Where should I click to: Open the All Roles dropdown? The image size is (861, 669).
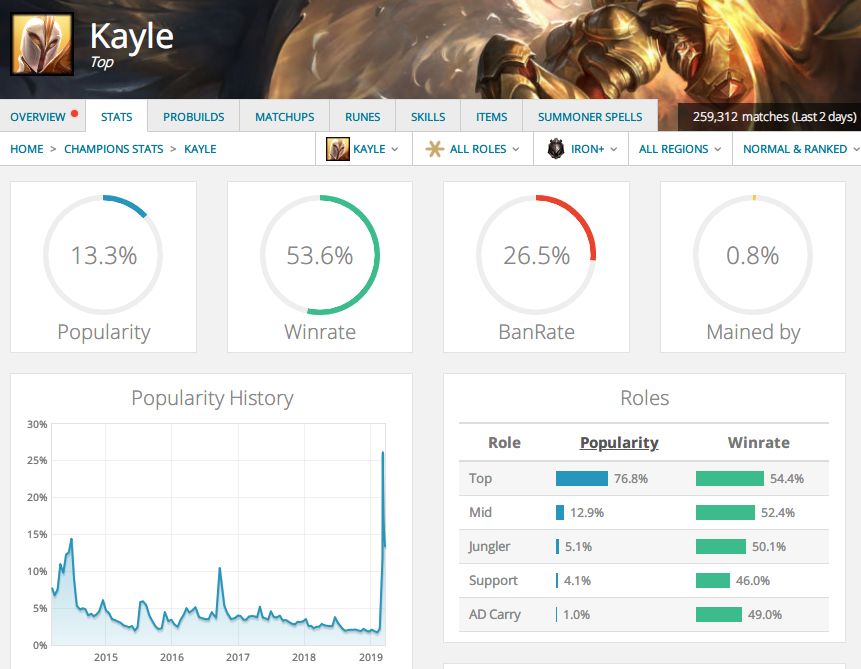coord(473,149)
